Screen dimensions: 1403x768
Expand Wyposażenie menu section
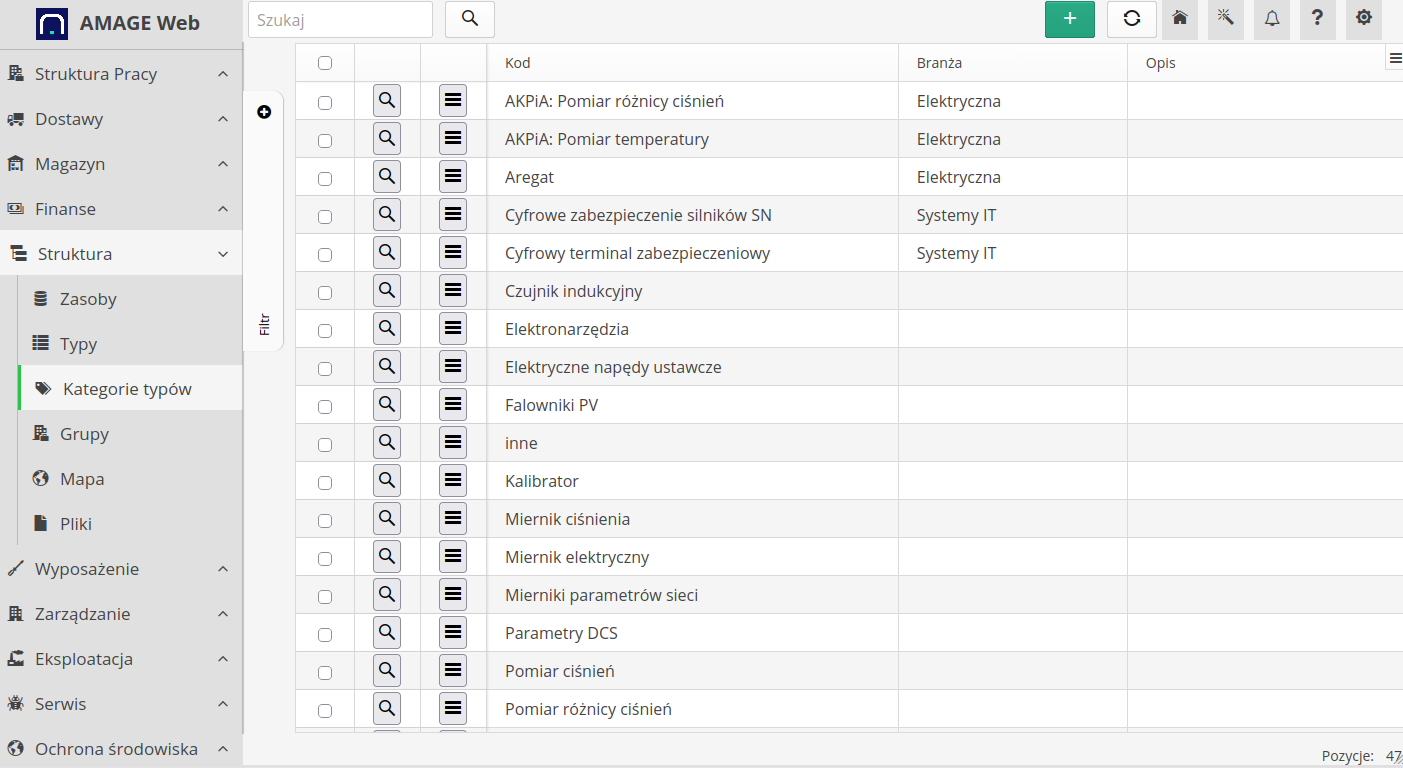(x=121, y=569)
